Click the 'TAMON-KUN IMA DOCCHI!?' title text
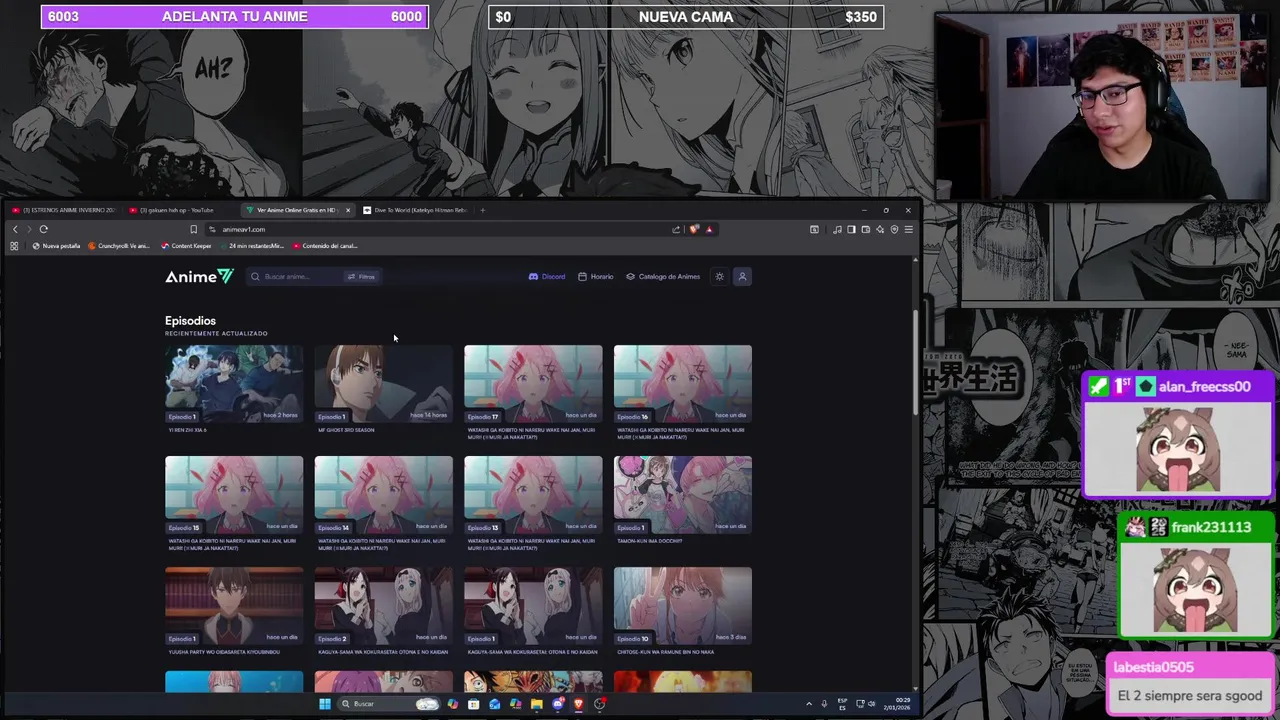Image resolution: width=1280 pixels, height=720 pixels. click(650, 541)
